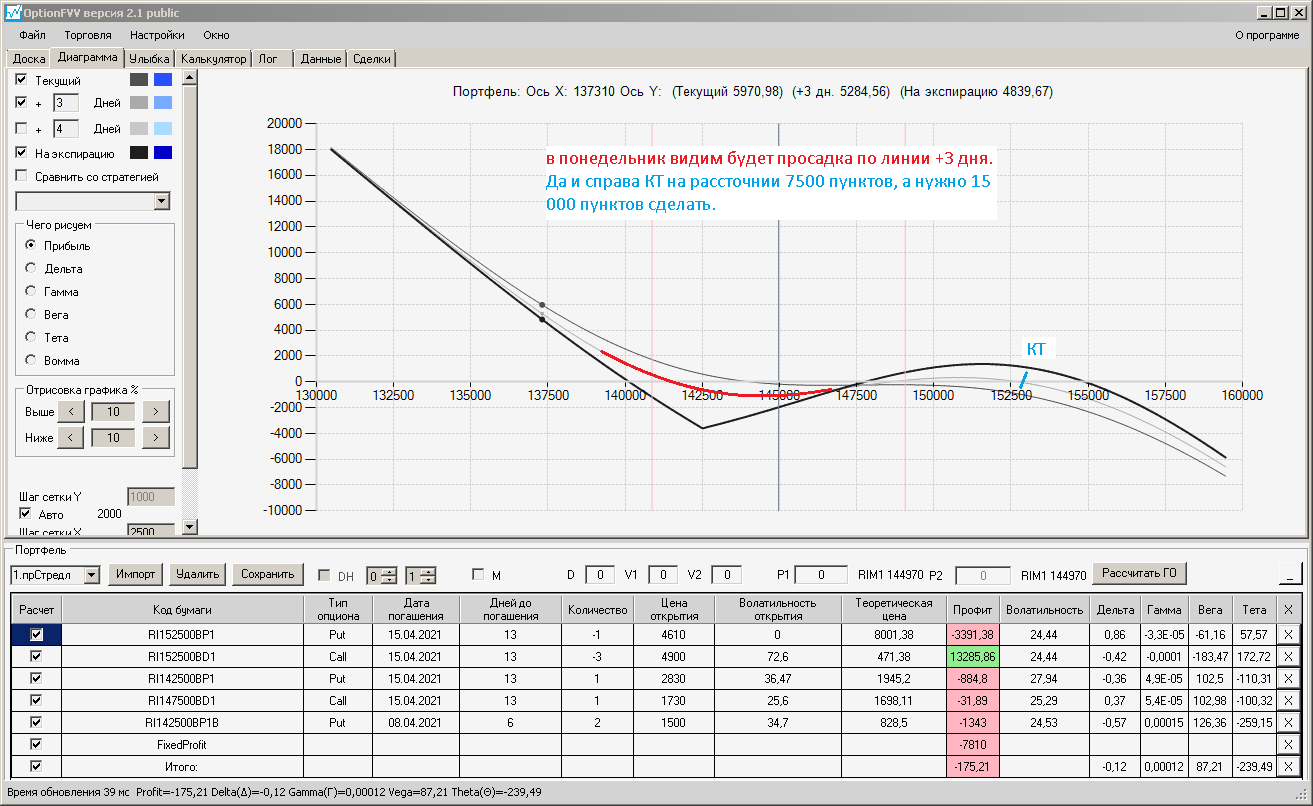
Task: Open the Торговля menu
Action: point(88,35)
